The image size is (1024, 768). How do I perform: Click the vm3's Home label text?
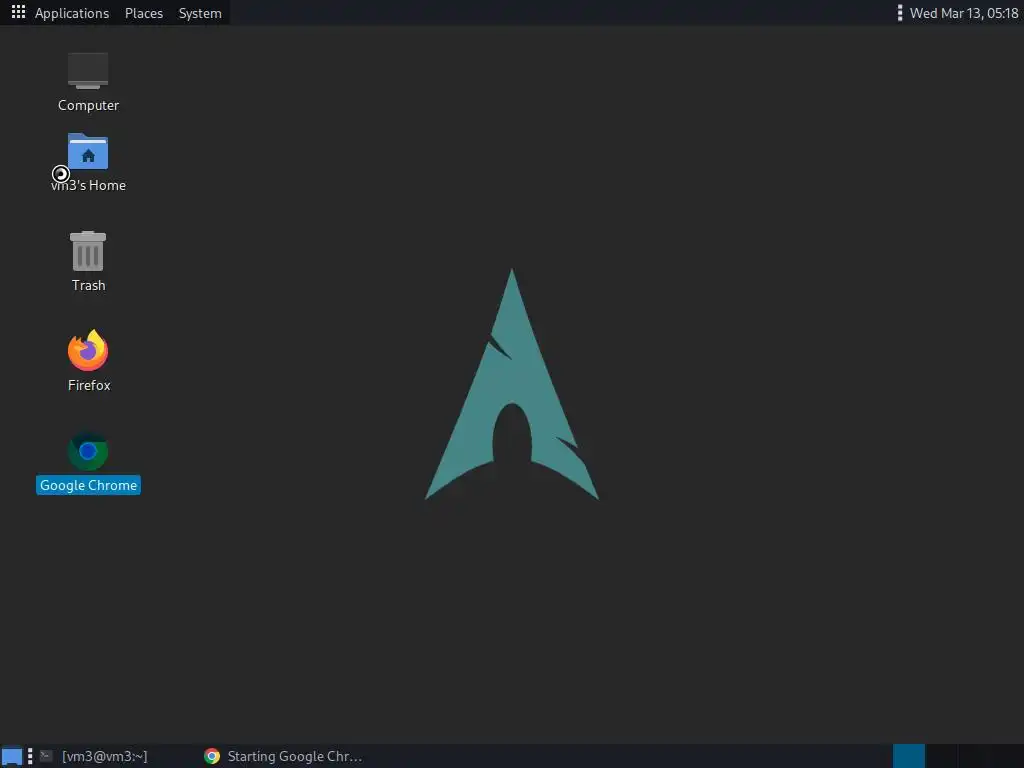pyautogui.click(x=88, y=185)
